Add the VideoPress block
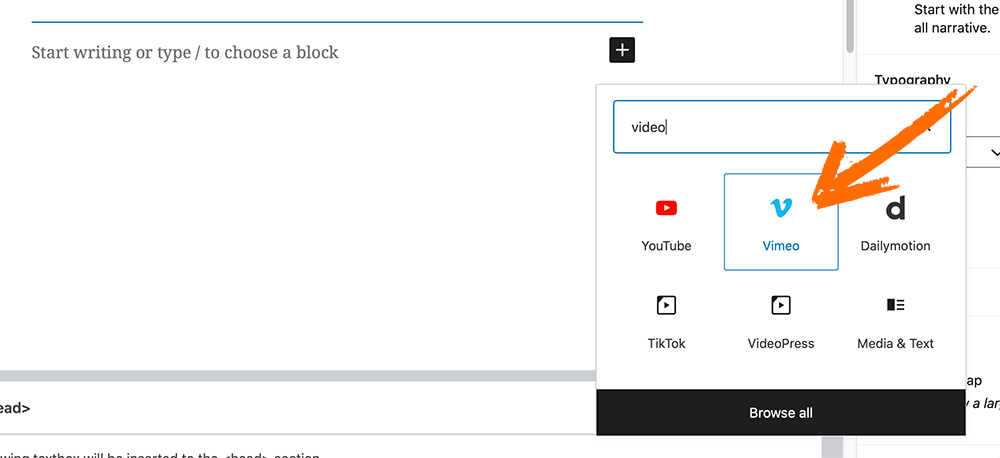The height and width of the screenshot is (458, 1000). (781, 320)
